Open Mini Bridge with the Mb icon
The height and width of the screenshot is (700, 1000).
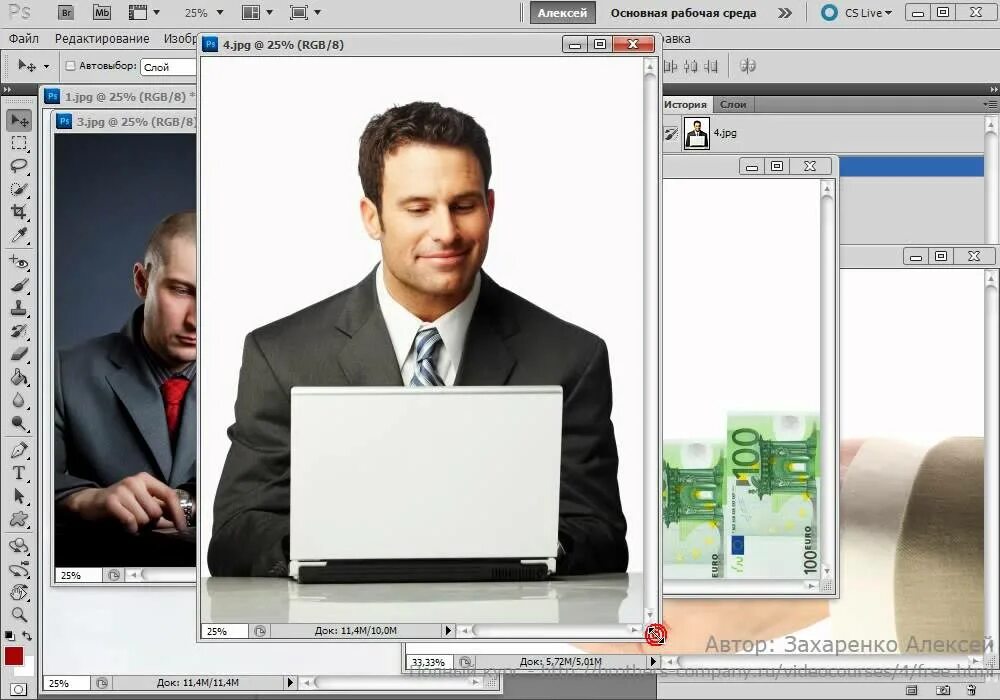pos(101,12)
